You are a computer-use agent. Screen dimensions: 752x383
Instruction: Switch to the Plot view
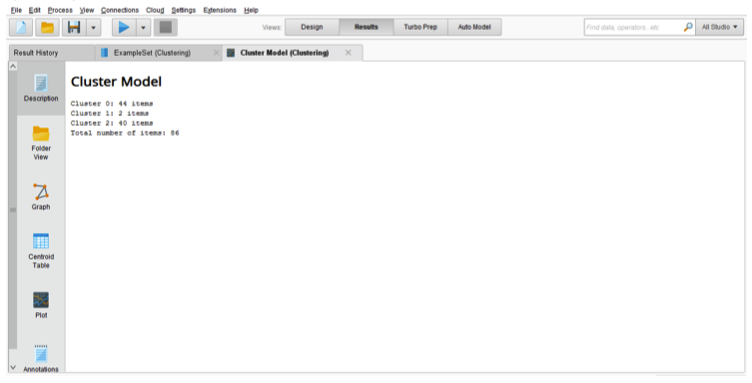pos(41,304)
